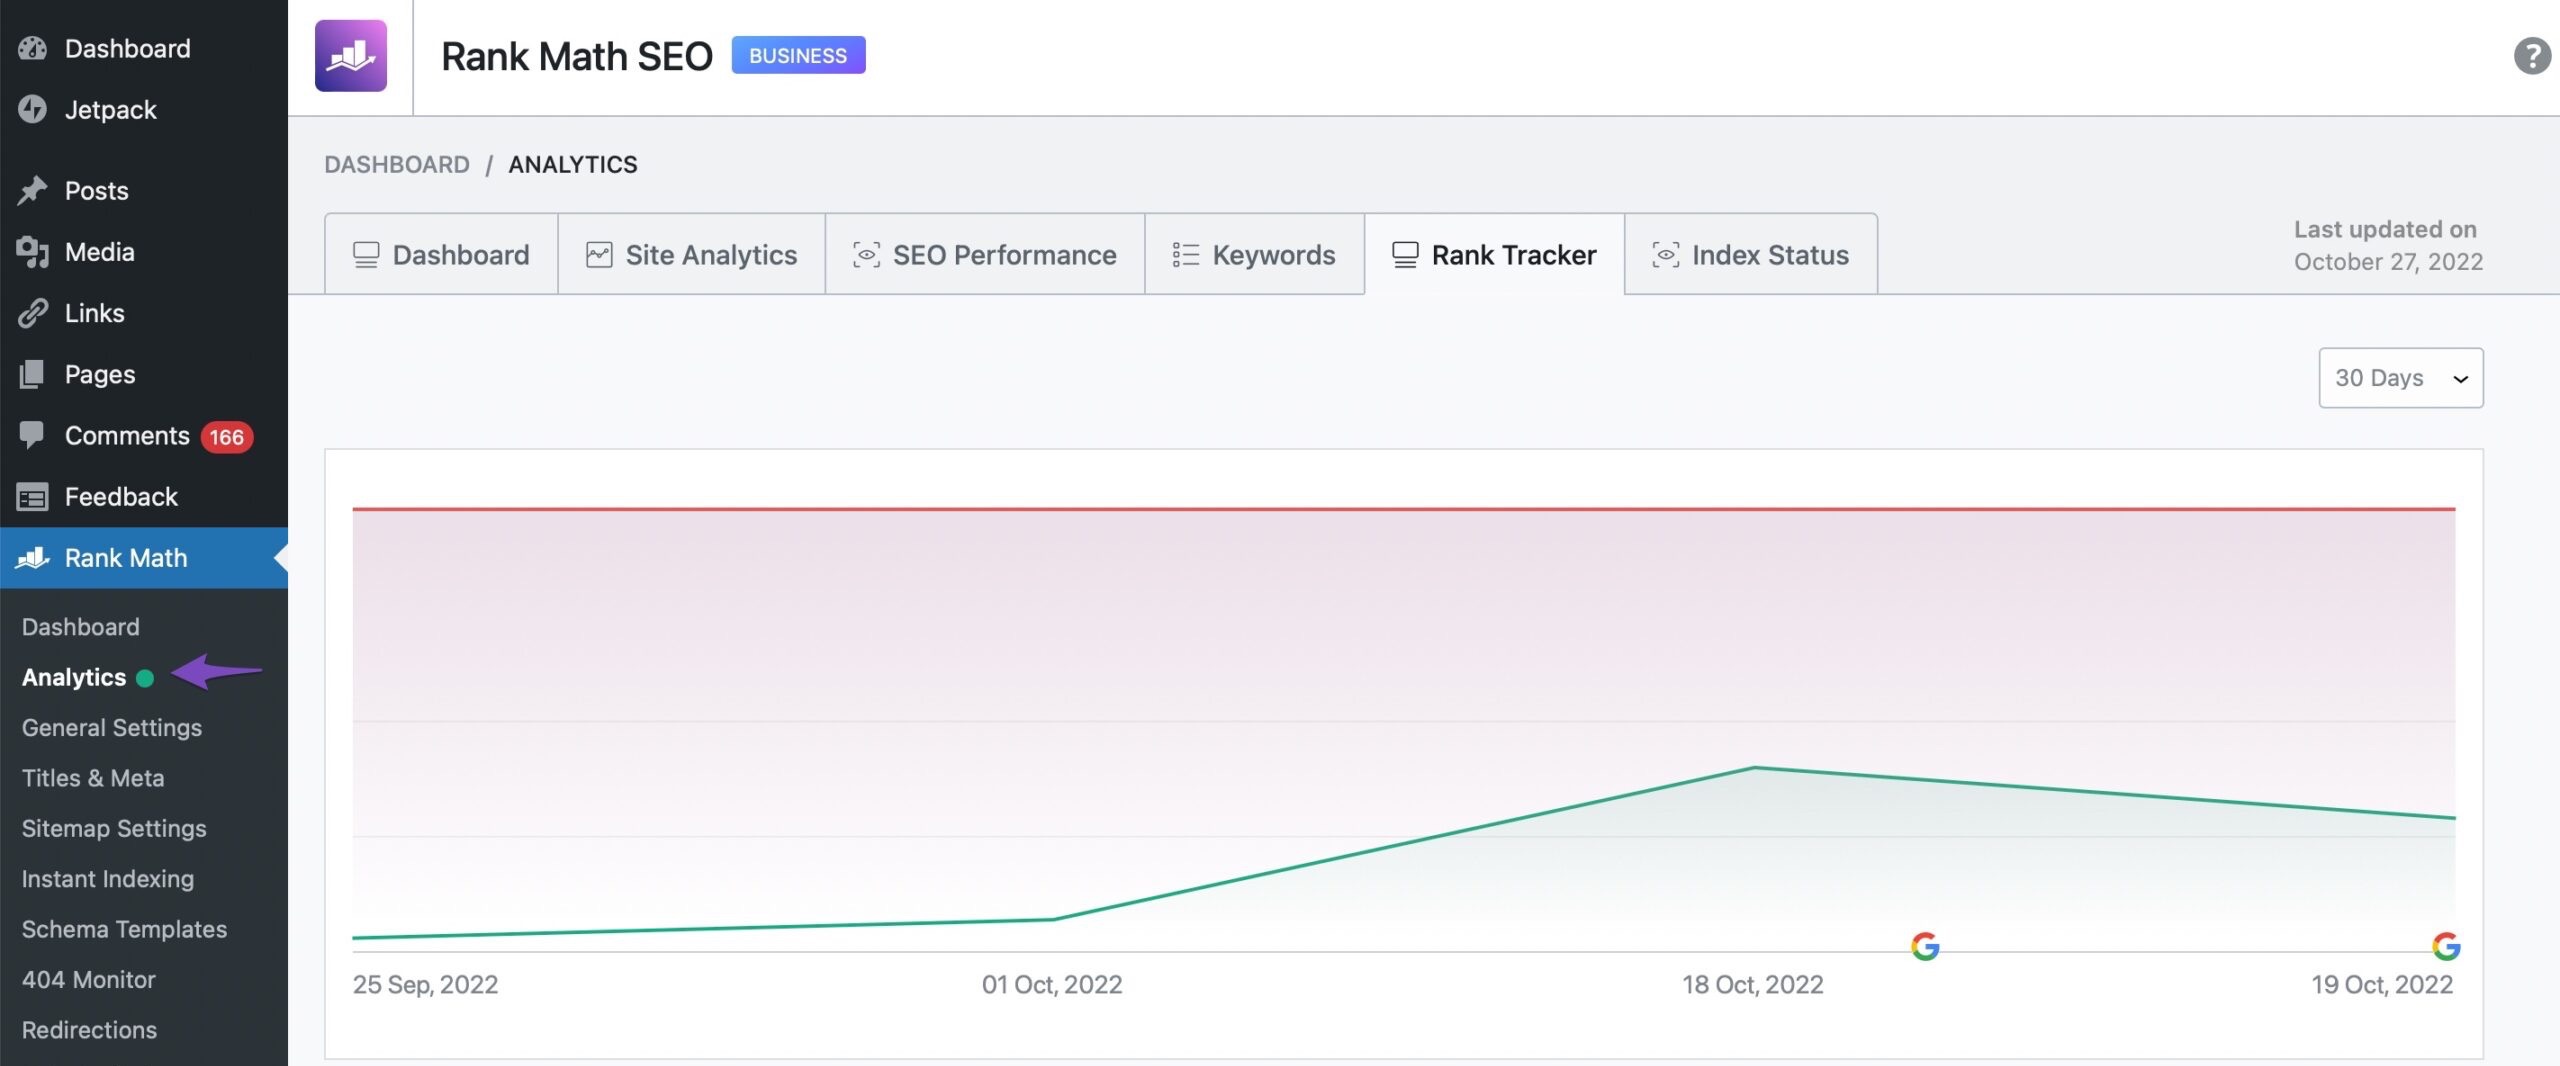Switch to the Site Analytics tab
This screenshot has width=2560, height=1066.
(x=691, y=254)
